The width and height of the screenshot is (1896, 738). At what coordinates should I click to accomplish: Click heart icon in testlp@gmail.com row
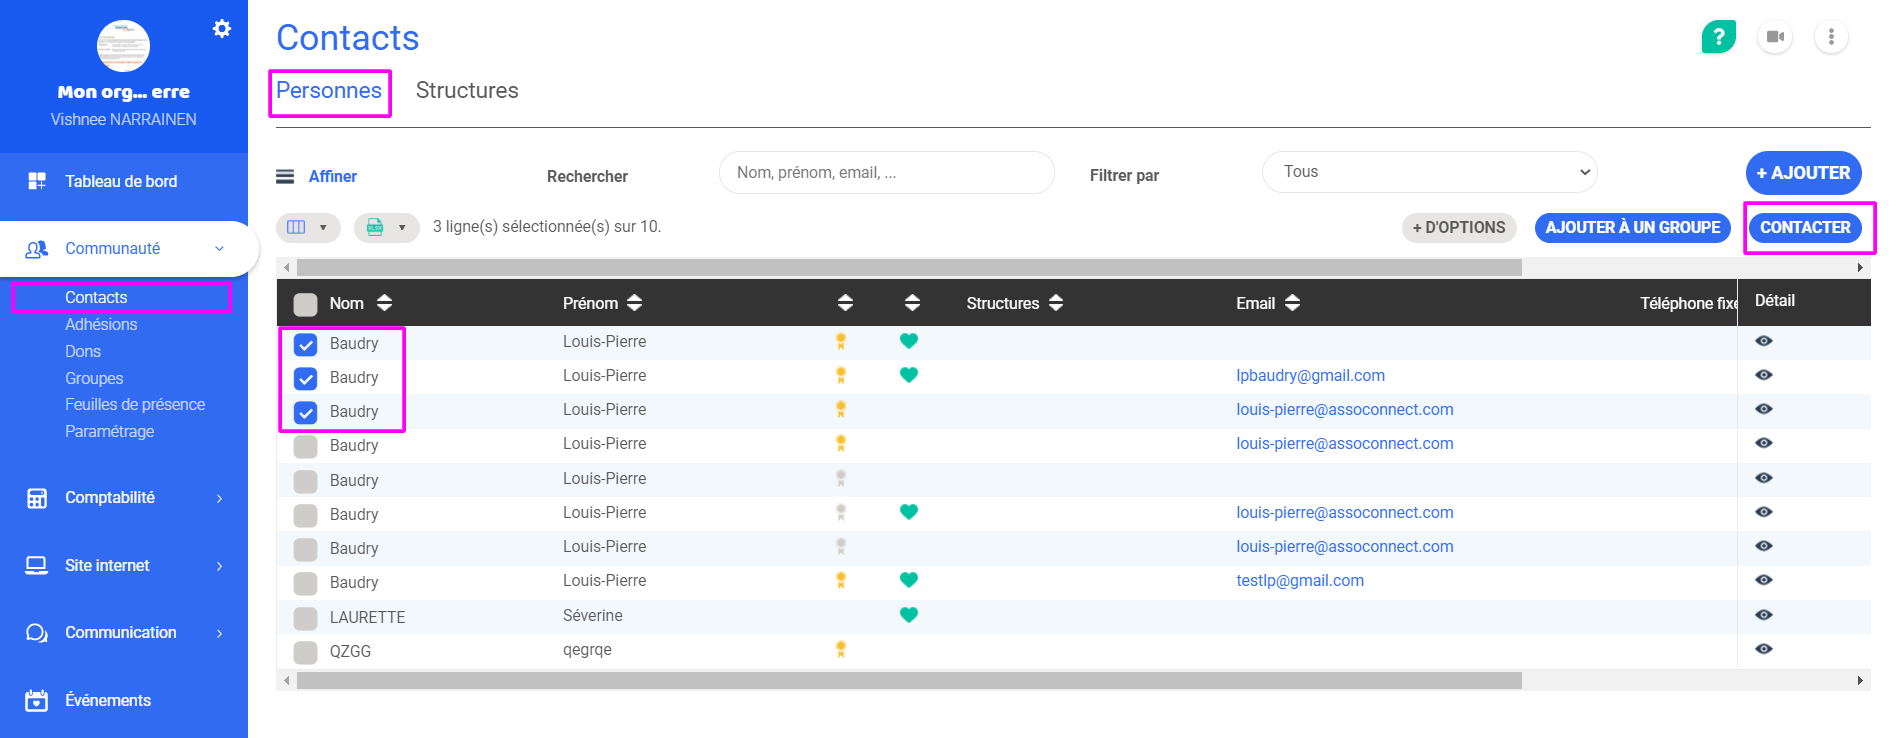pos(909,580)
